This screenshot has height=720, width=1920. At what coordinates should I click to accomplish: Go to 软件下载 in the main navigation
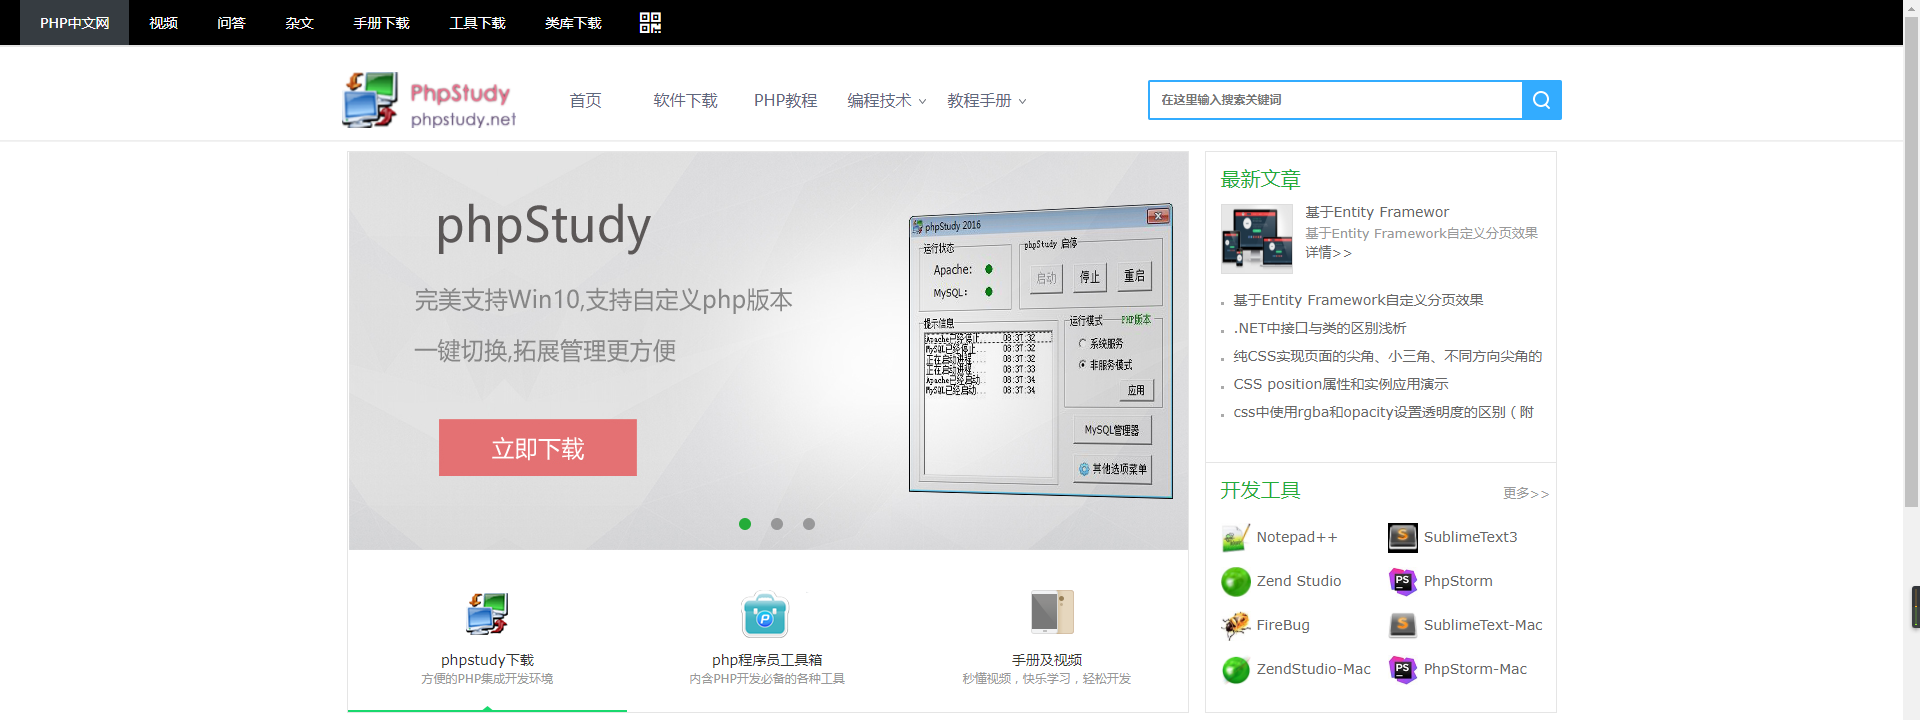685,101
